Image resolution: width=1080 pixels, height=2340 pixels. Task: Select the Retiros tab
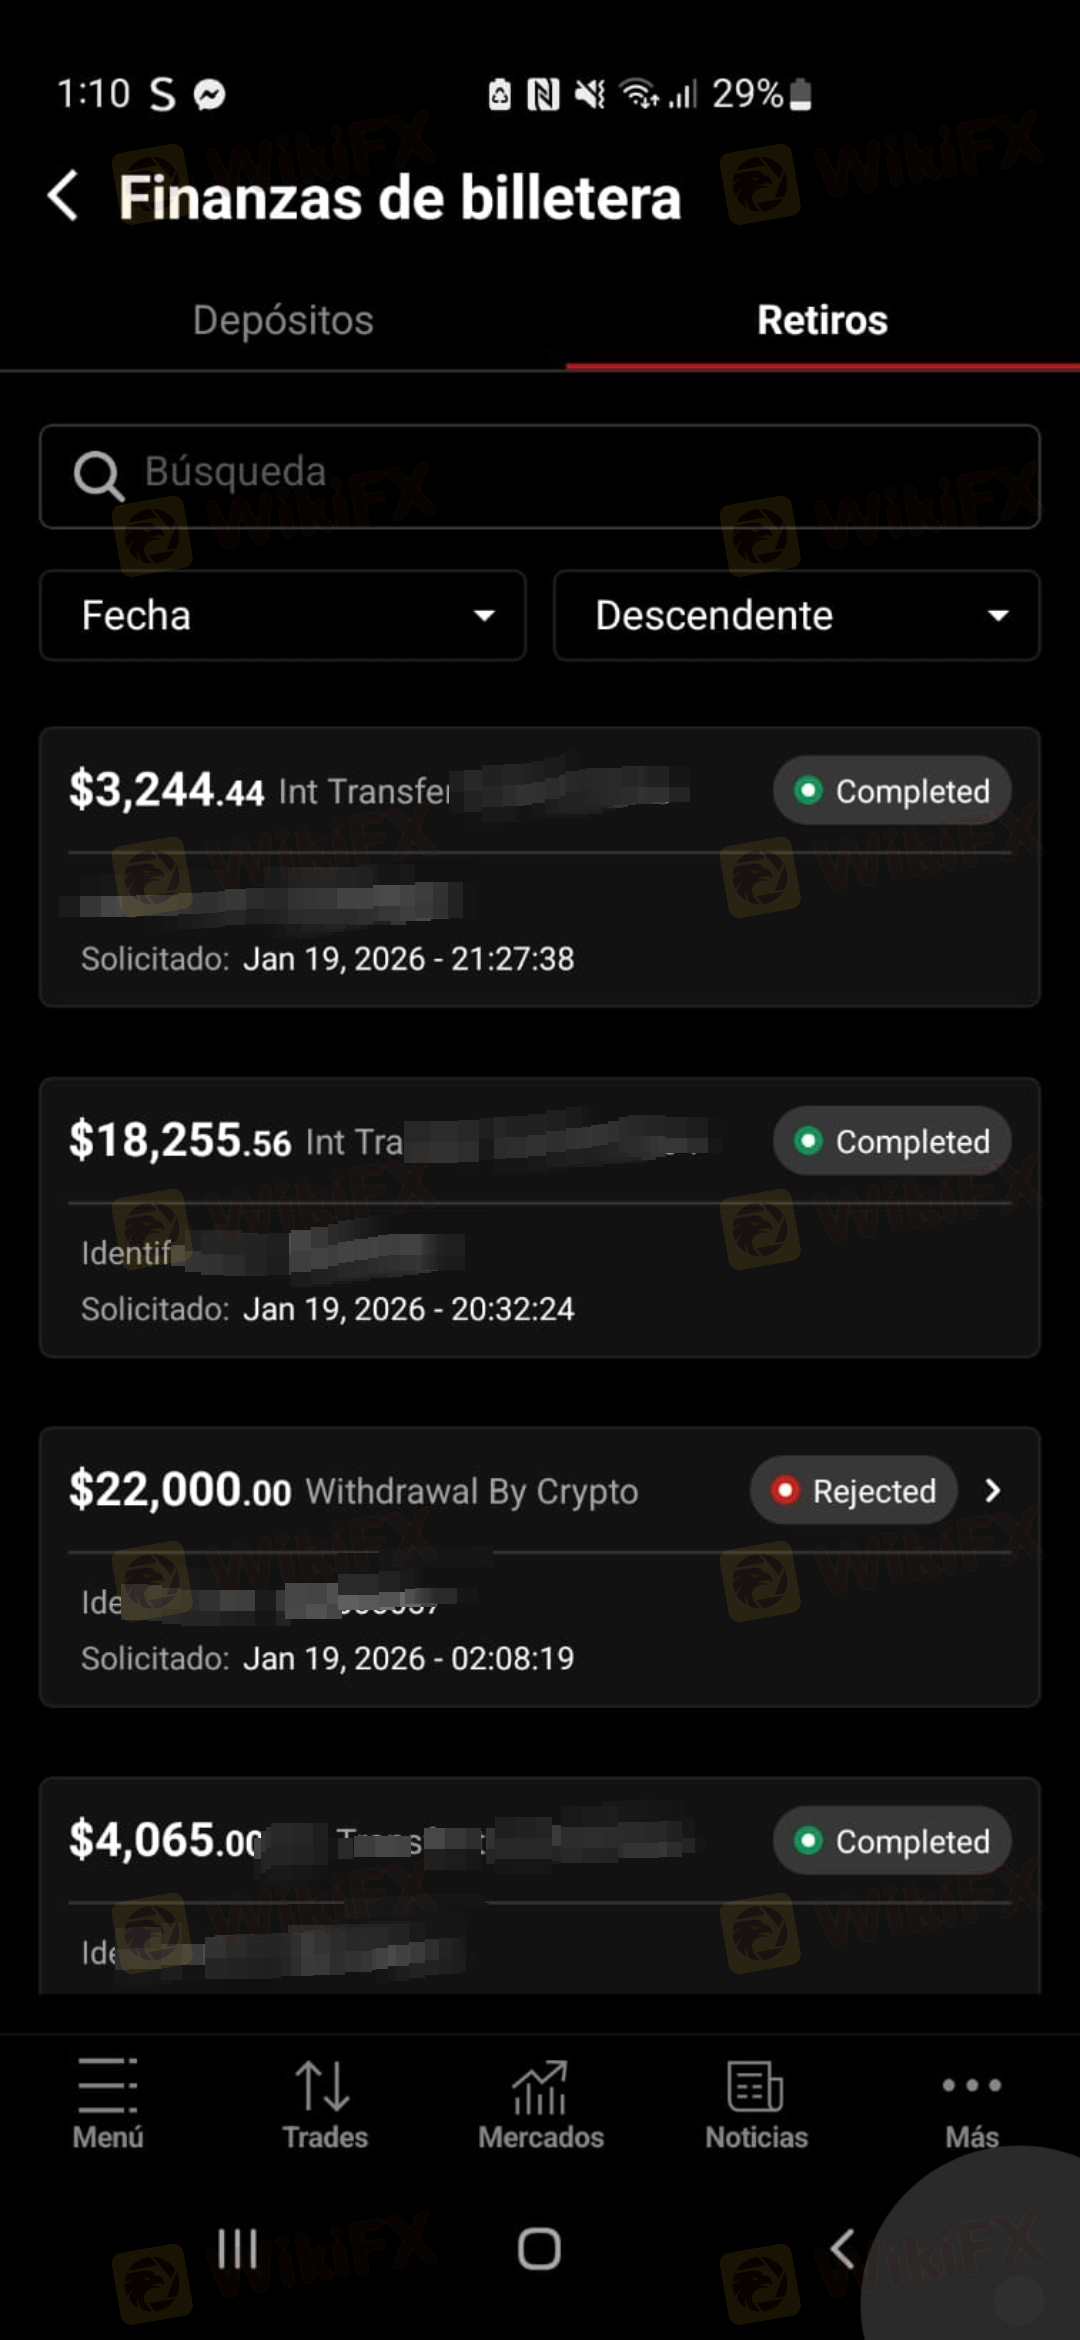(x=822, y=320)
